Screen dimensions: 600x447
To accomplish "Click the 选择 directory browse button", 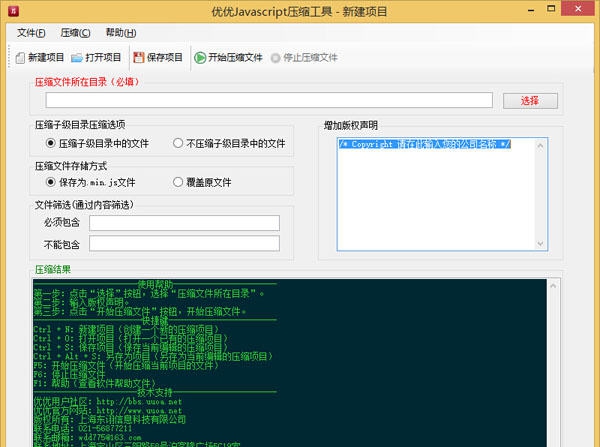I will coord(530,101).
